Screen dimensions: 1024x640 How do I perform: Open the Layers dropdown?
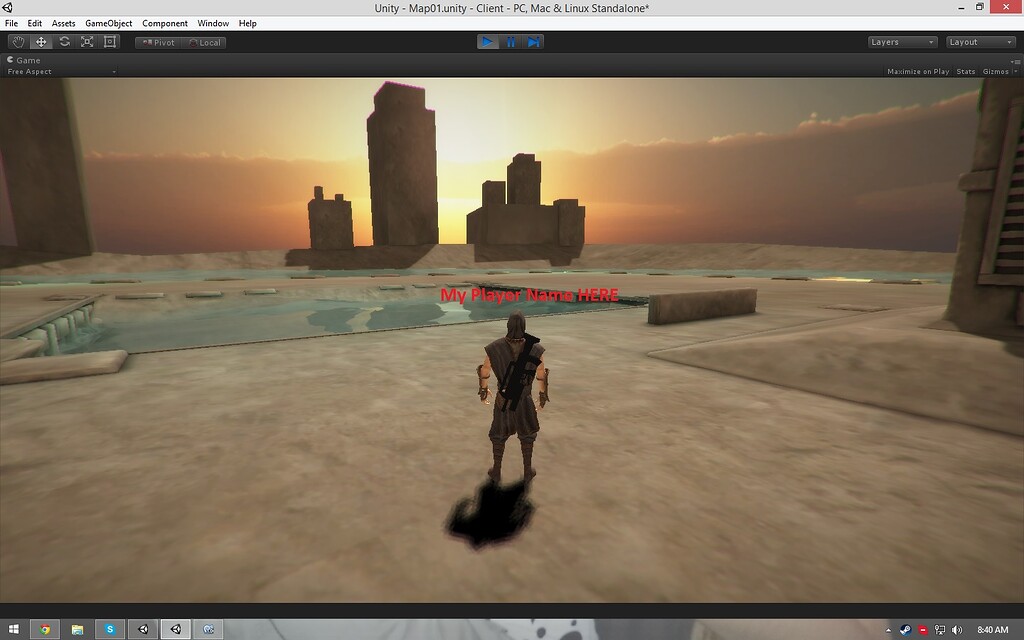[900, 42]
